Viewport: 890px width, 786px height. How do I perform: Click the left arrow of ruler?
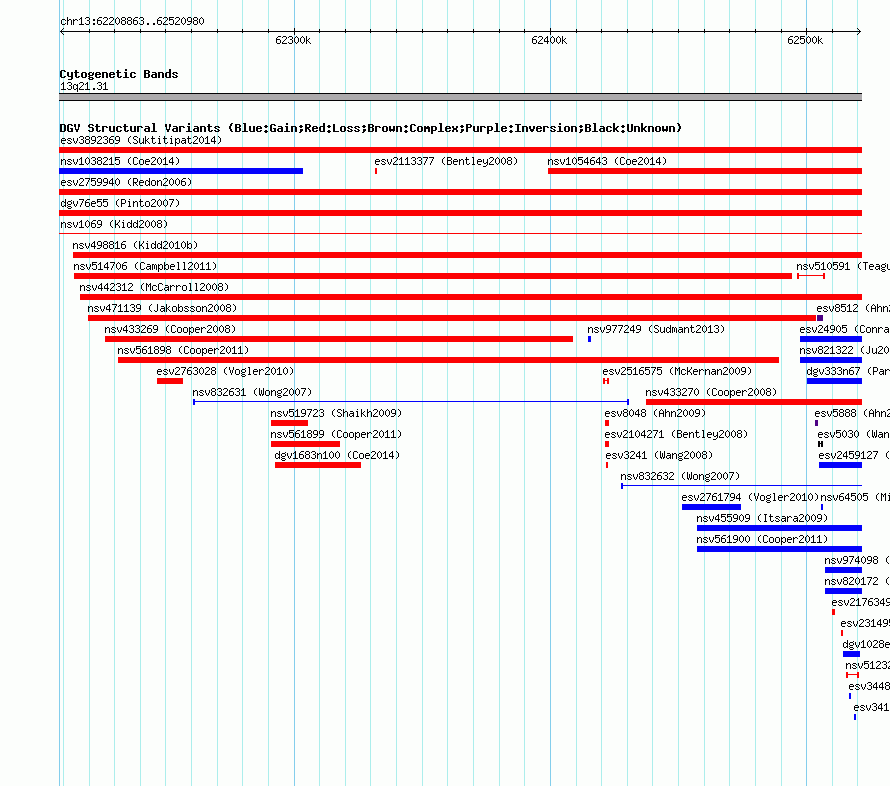click(x=62, y=32)
